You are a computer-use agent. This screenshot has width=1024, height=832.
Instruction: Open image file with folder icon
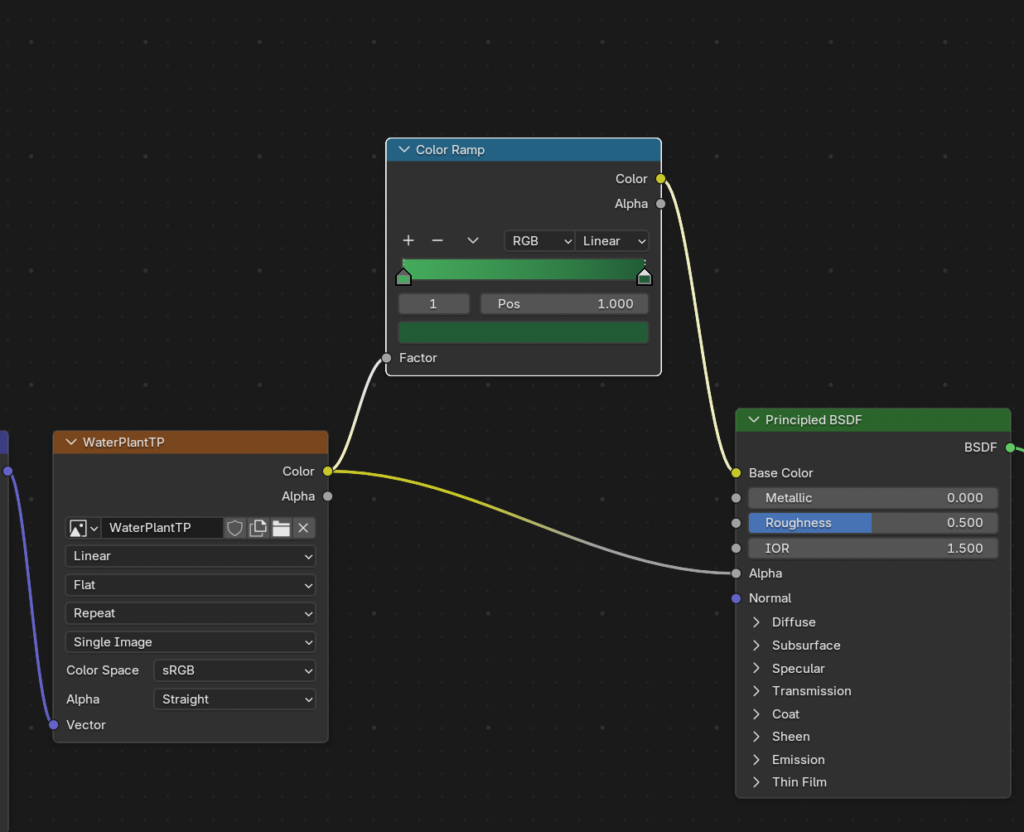pos(281,528)
